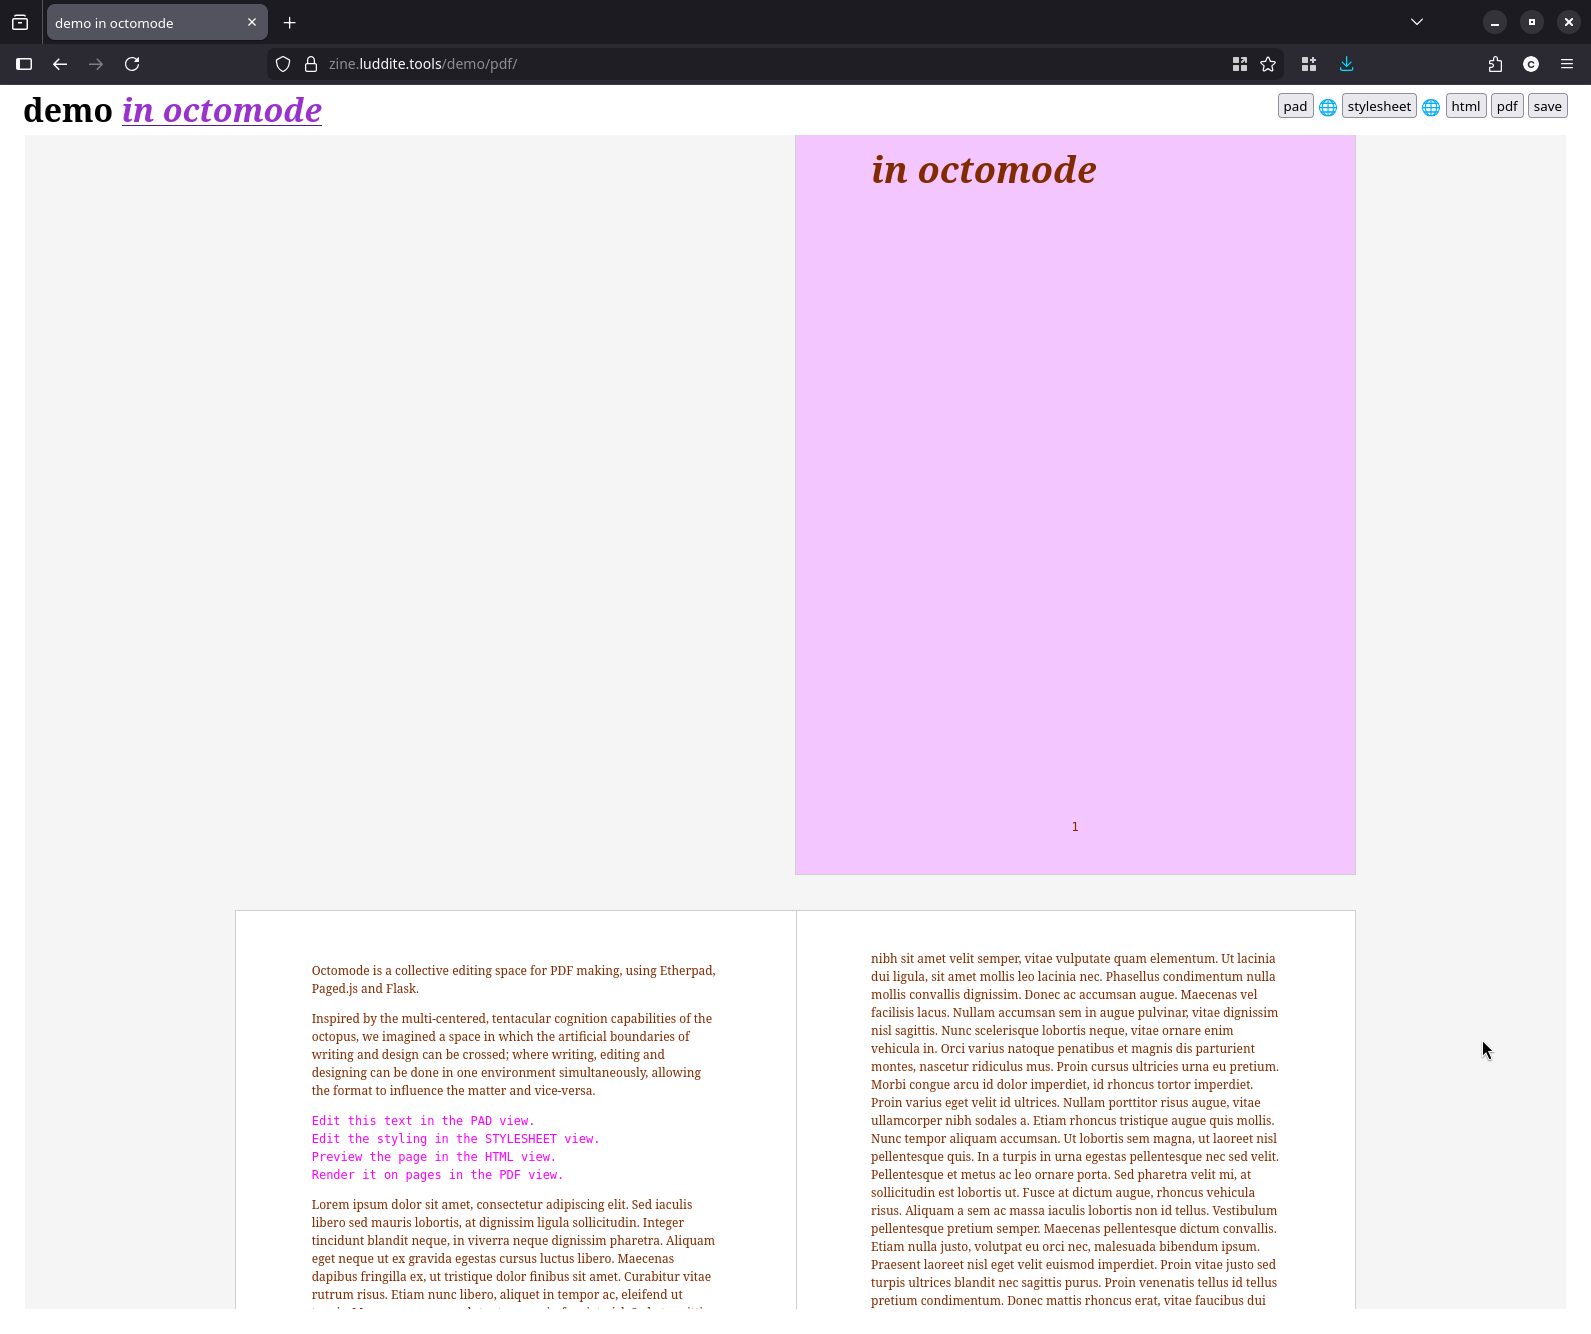
Task: Switch to the html view
Action: pos(1466,106)
